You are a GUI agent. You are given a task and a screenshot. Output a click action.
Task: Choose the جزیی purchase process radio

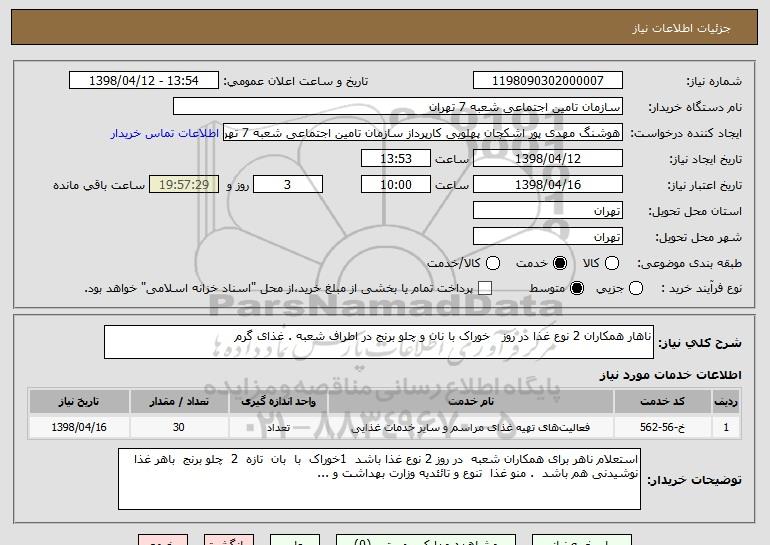pos(635,288)
